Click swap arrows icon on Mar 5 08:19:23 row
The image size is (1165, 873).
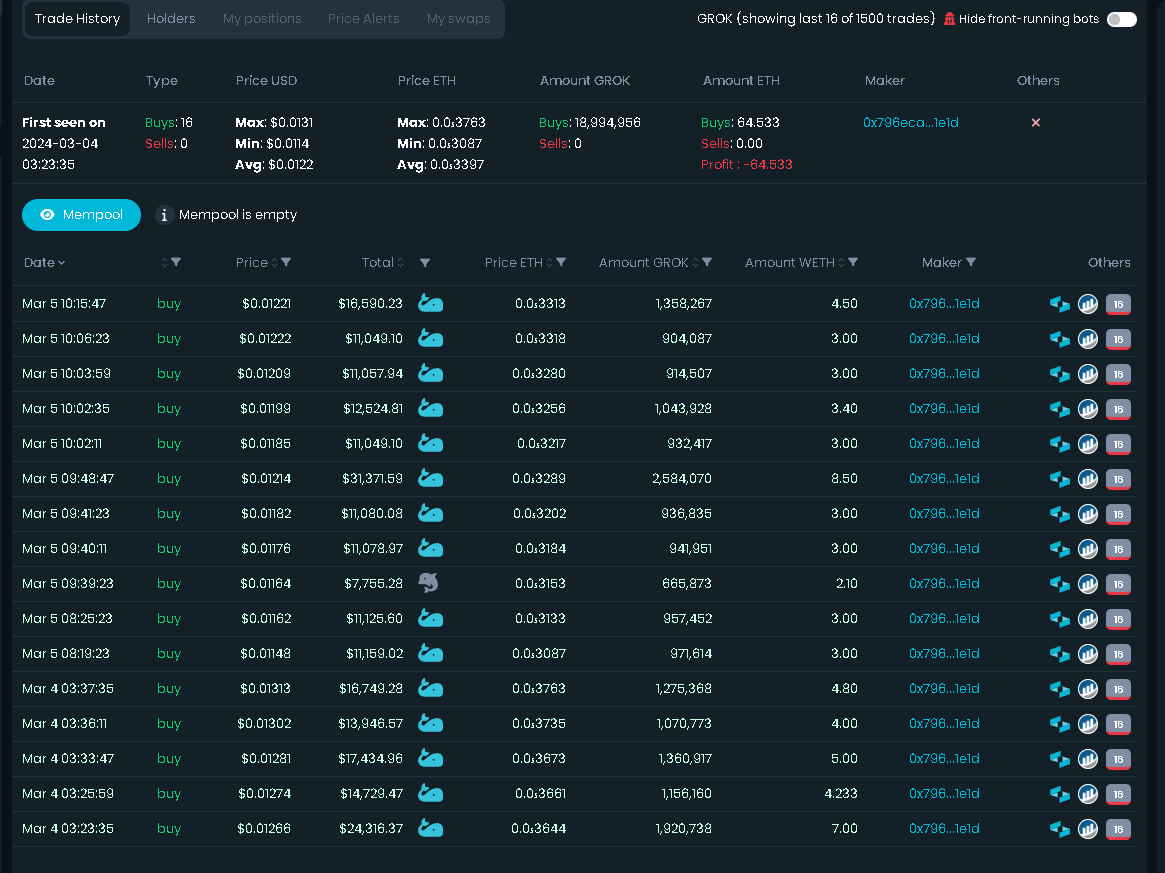tap(1059, 654)
